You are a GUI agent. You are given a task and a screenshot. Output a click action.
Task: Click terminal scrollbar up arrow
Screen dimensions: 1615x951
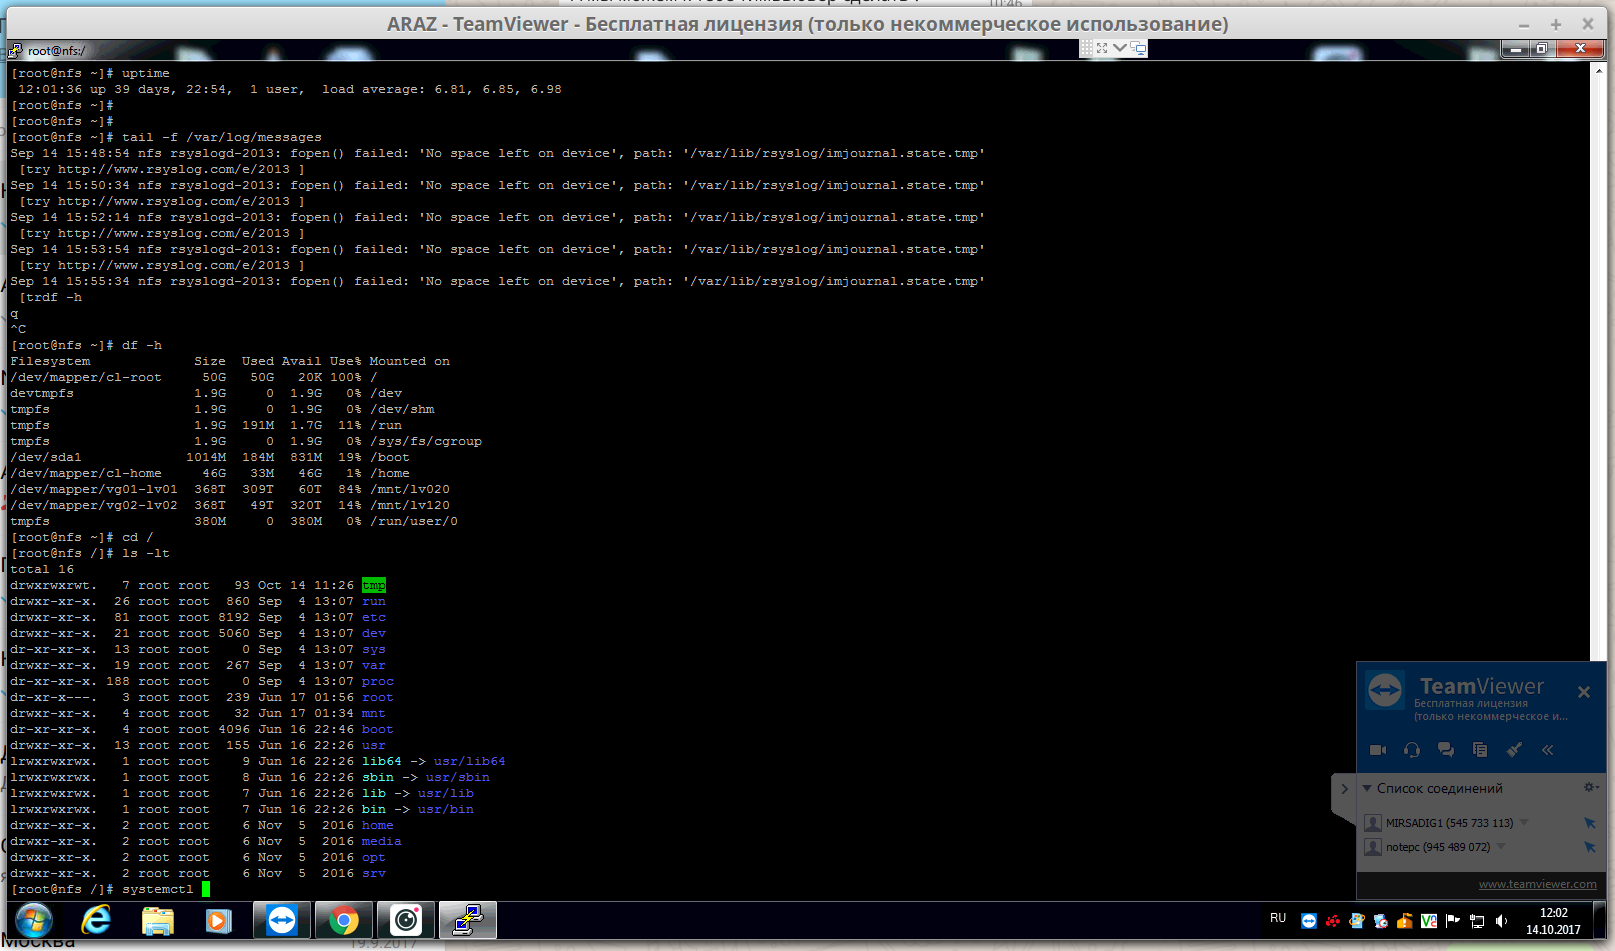(x=1599, y=70)
